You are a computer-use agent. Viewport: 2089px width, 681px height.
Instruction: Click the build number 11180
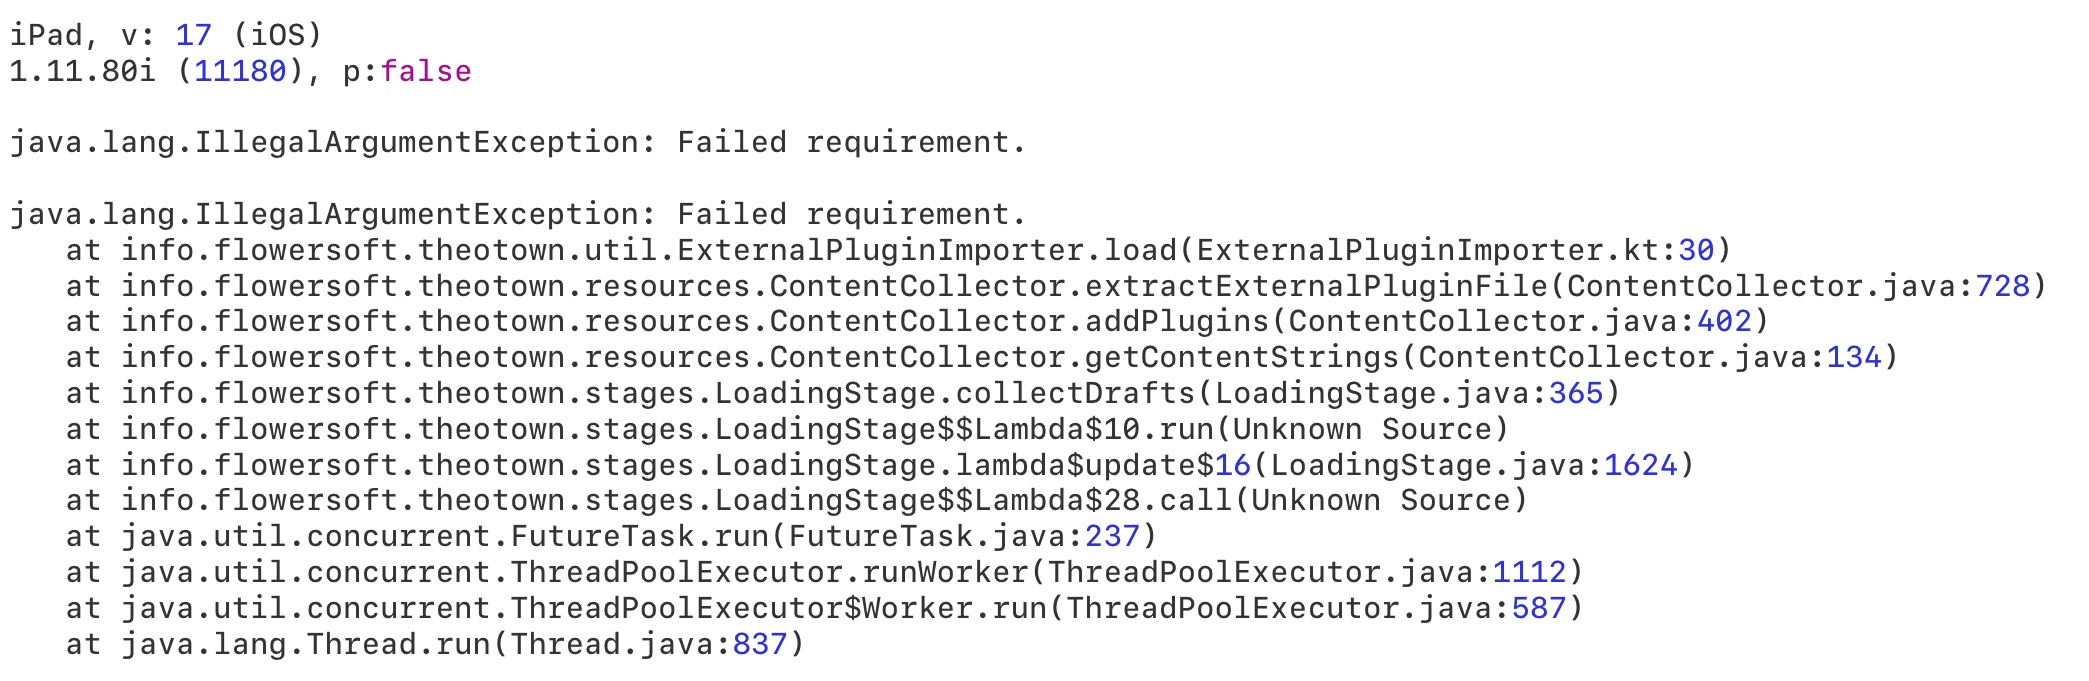240,71
